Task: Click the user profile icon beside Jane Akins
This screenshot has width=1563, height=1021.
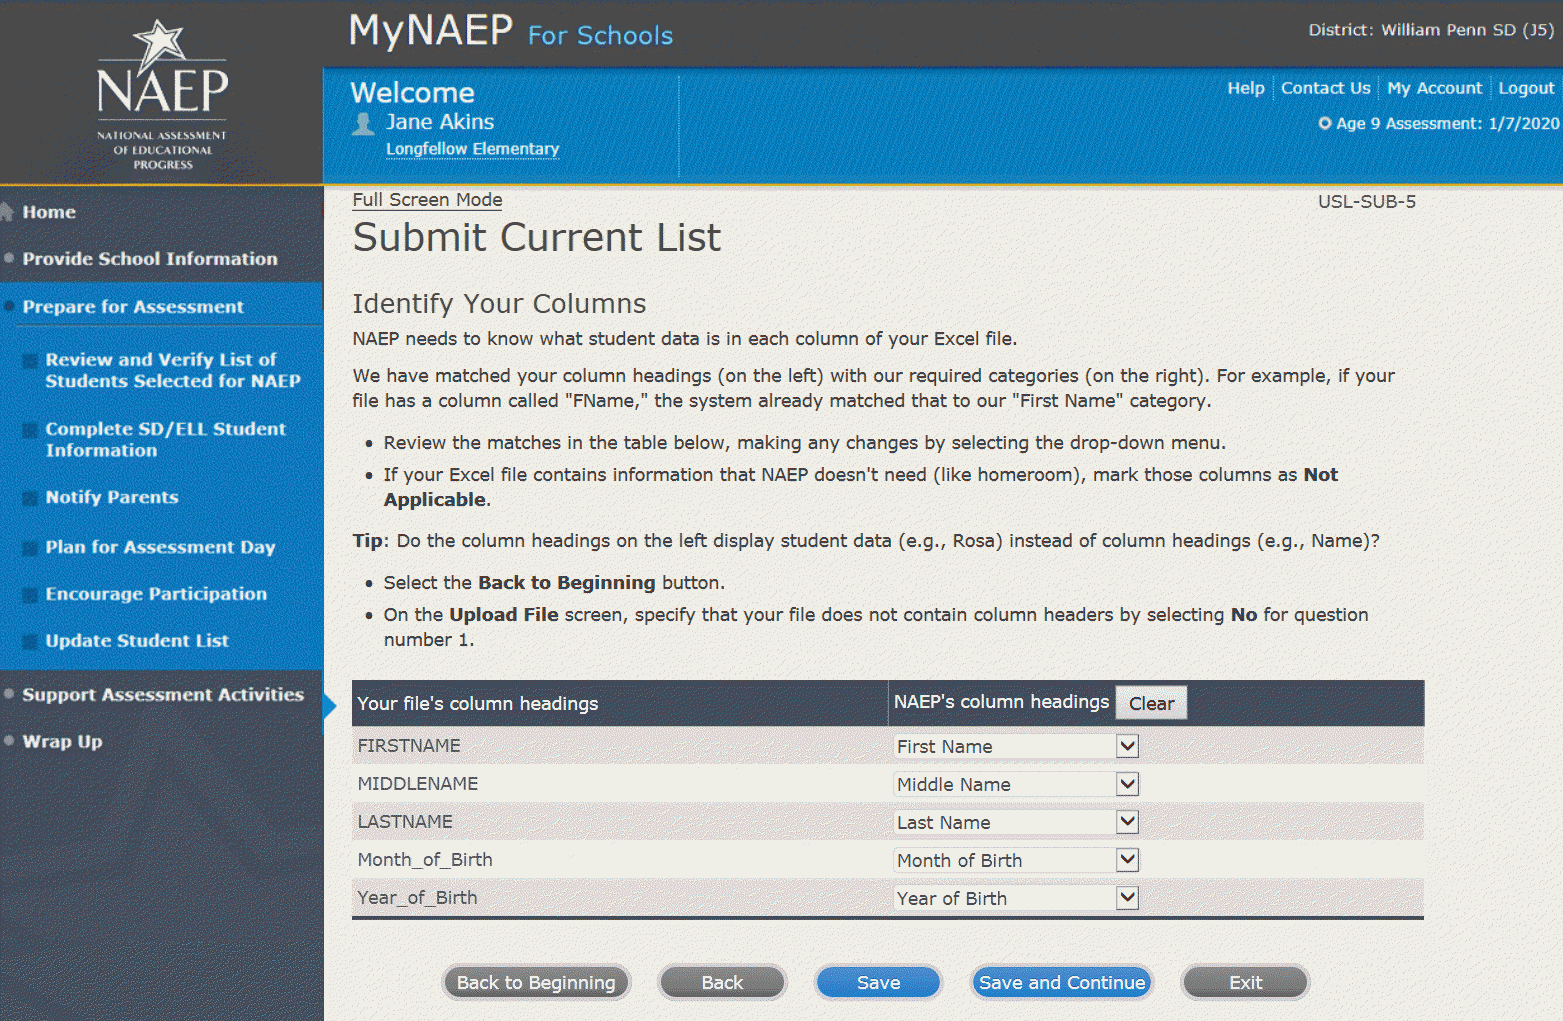Action: pos(363,124)
